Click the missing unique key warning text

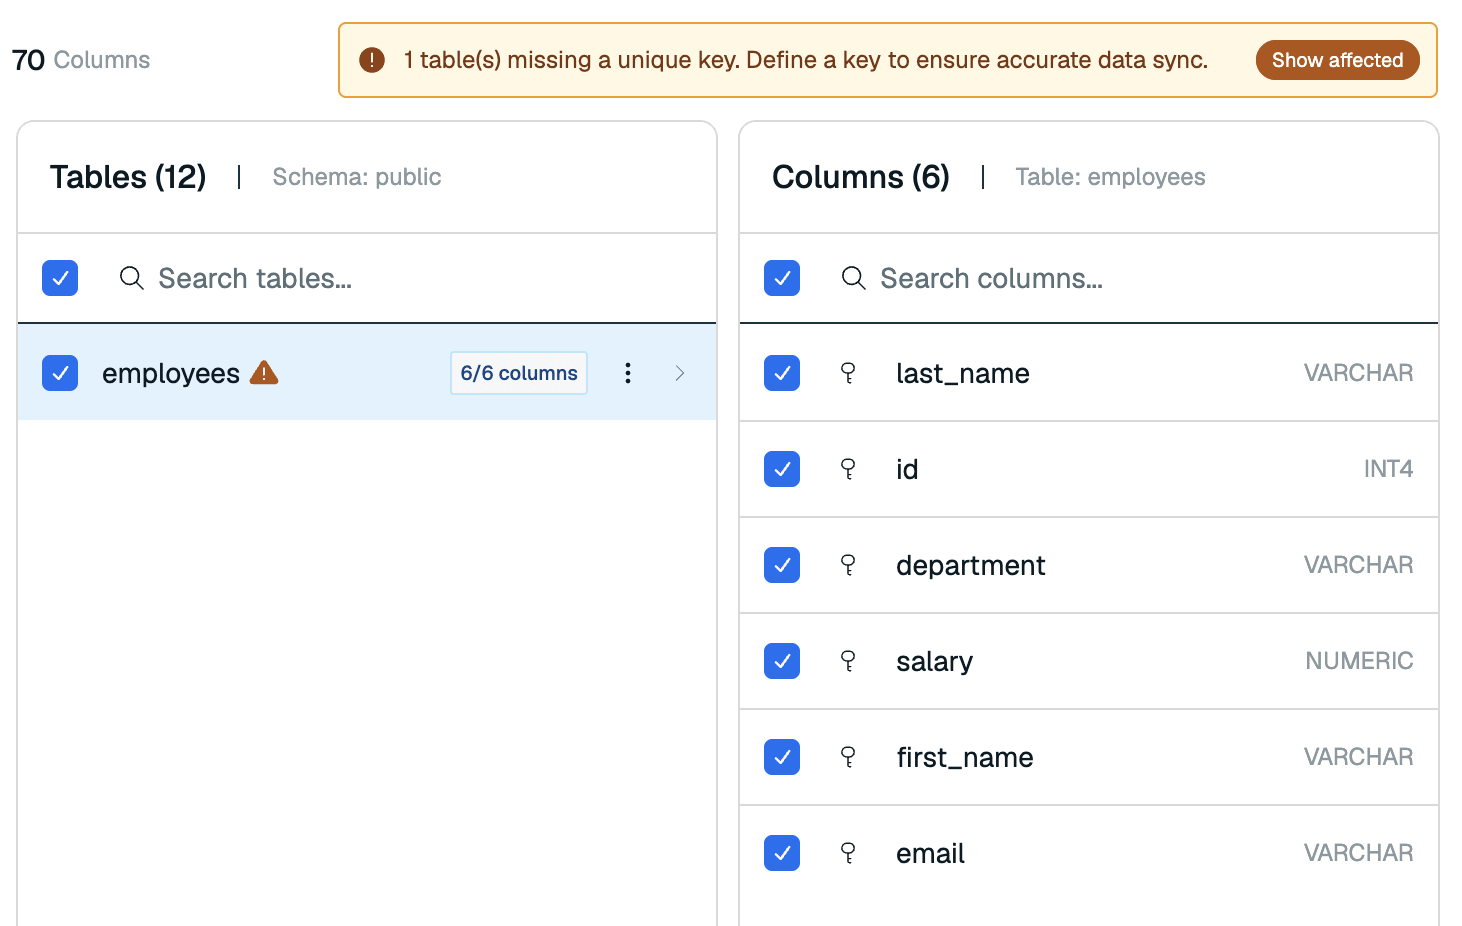(x=806, y=60)
